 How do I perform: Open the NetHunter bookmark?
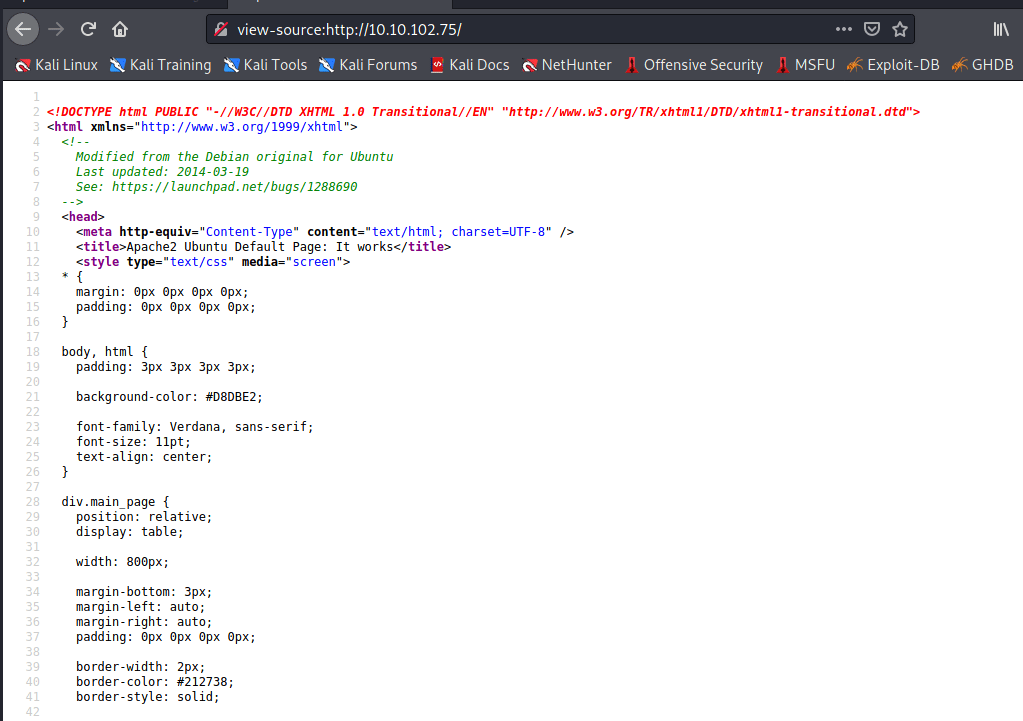point(566,65)
